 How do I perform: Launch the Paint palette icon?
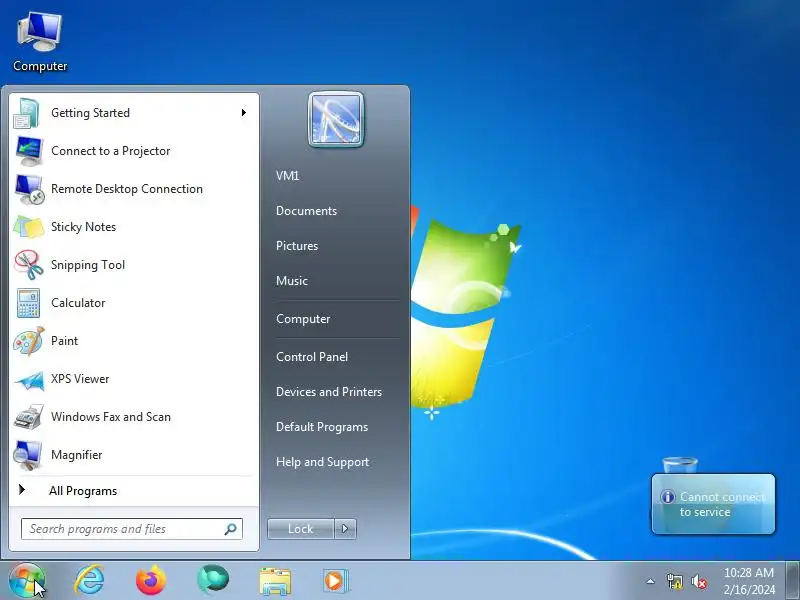[29, 341]
